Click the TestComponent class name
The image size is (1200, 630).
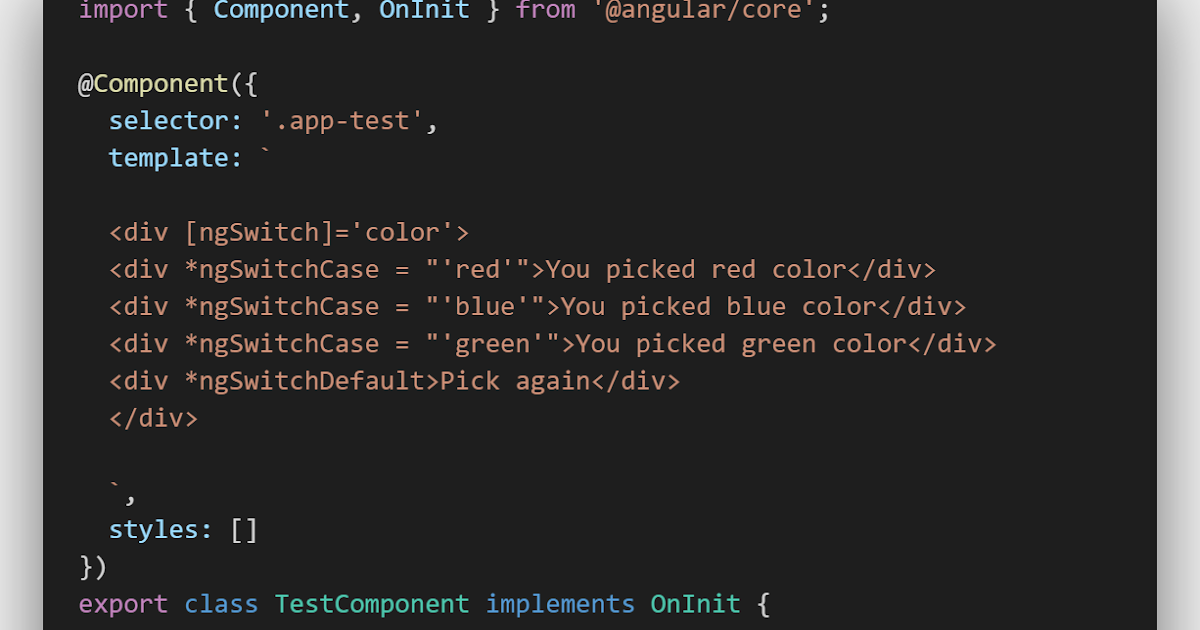click(372, 604)
